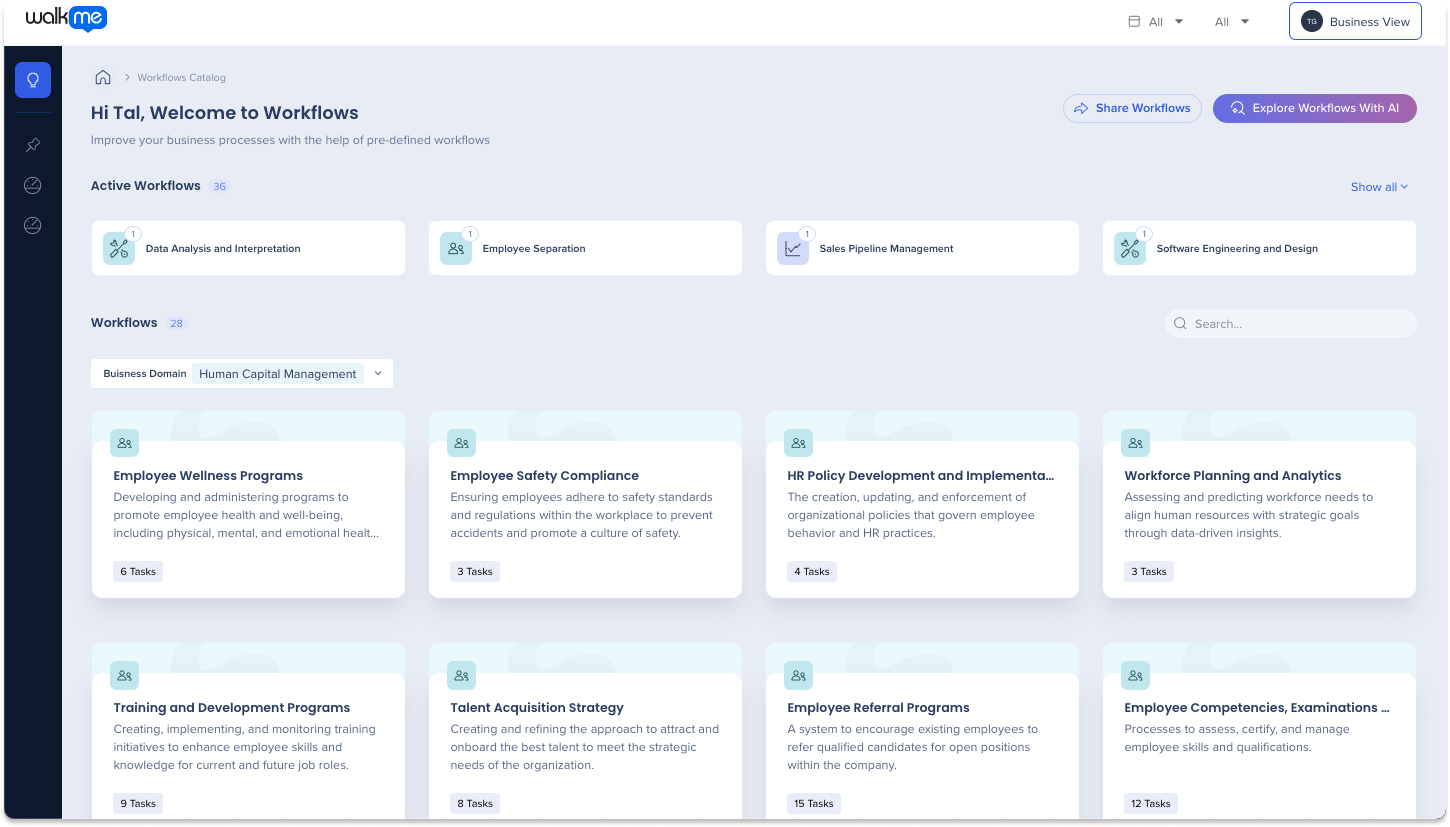The width and height of the screenshot is (1450, 827).
Task: Open Workforce Planning and Analytics title
Action: (1233, 476)
